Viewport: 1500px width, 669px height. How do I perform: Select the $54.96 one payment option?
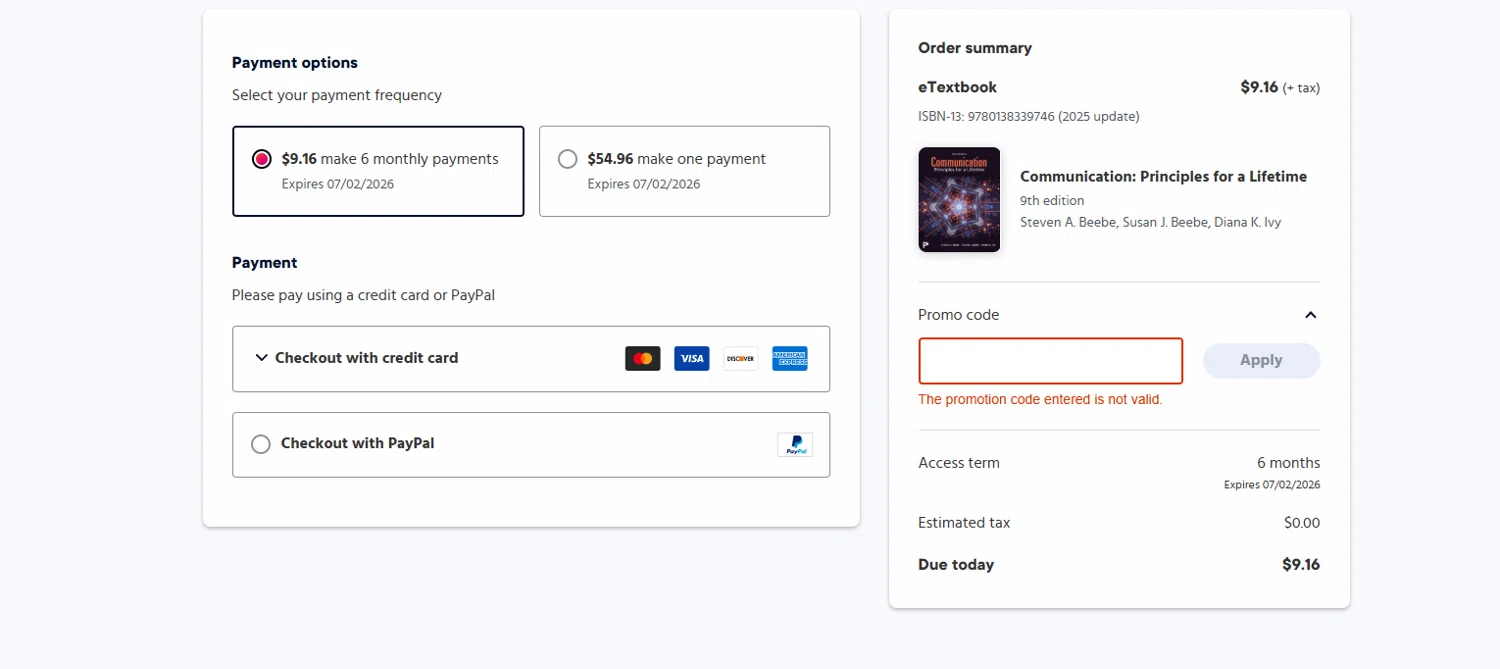click(x=568, y=159)
